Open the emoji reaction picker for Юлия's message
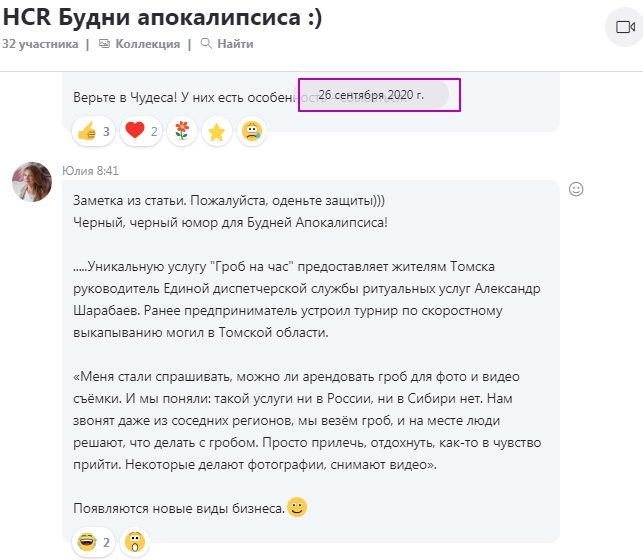643x560 pixels. point(576,189)
